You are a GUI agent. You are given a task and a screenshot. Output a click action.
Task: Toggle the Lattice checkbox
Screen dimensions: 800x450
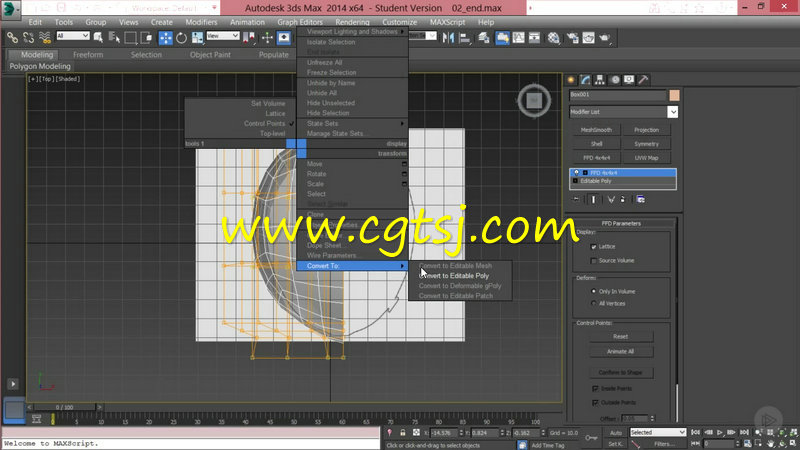593,247
